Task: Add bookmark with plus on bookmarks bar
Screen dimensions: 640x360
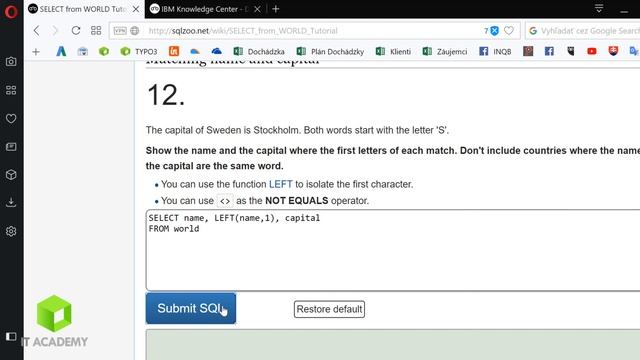Action: [36, 51]
